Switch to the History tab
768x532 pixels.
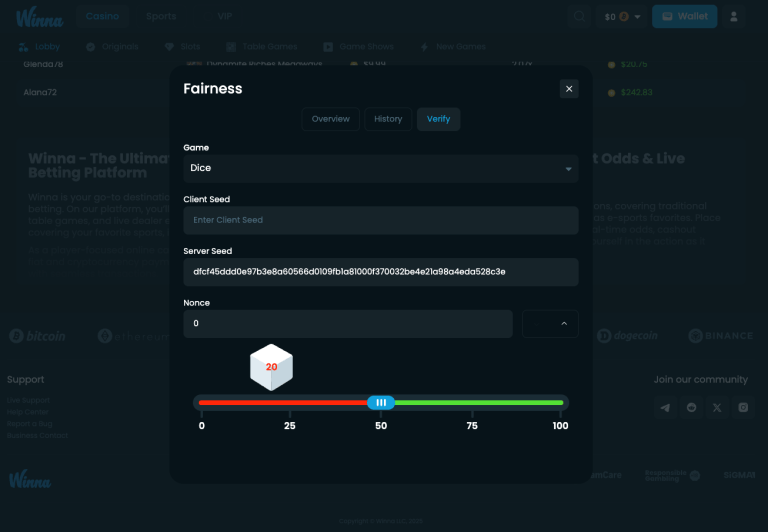pos(388,119)
